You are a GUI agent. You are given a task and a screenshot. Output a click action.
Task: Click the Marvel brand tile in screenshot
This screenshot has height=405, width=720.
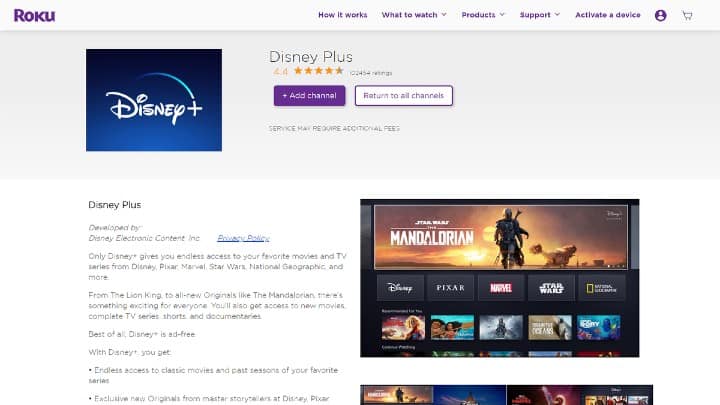501,288
